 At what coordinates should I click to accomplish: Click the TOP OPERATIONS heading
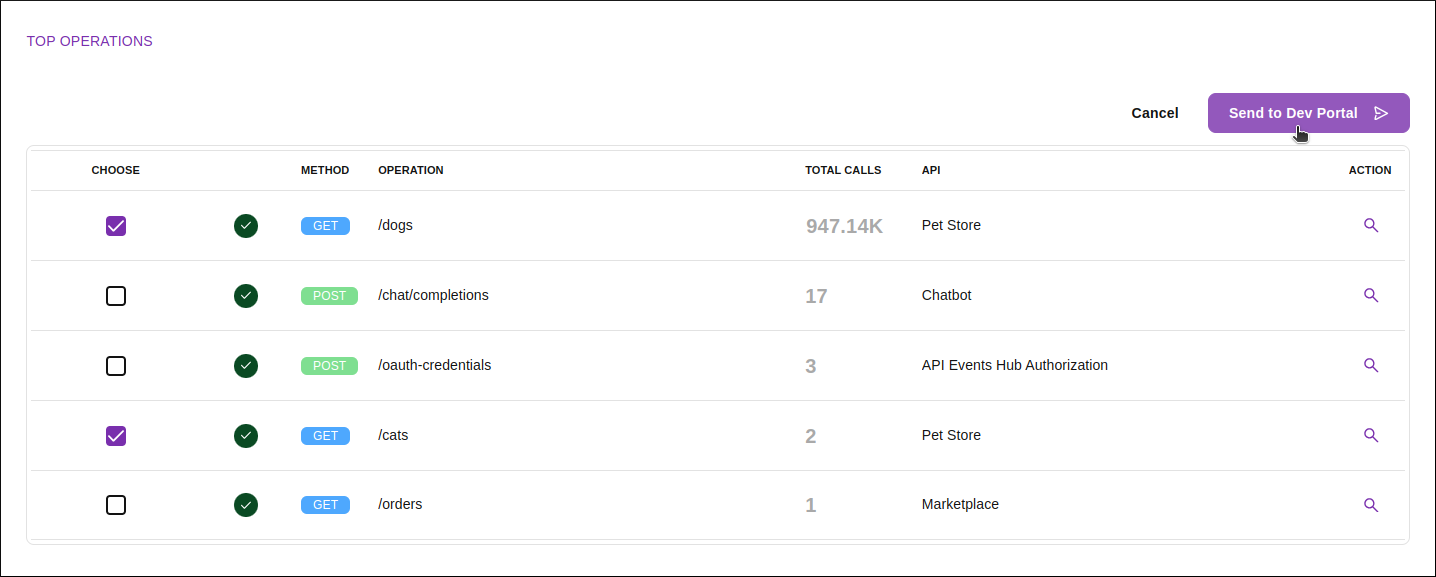point(89,41)
